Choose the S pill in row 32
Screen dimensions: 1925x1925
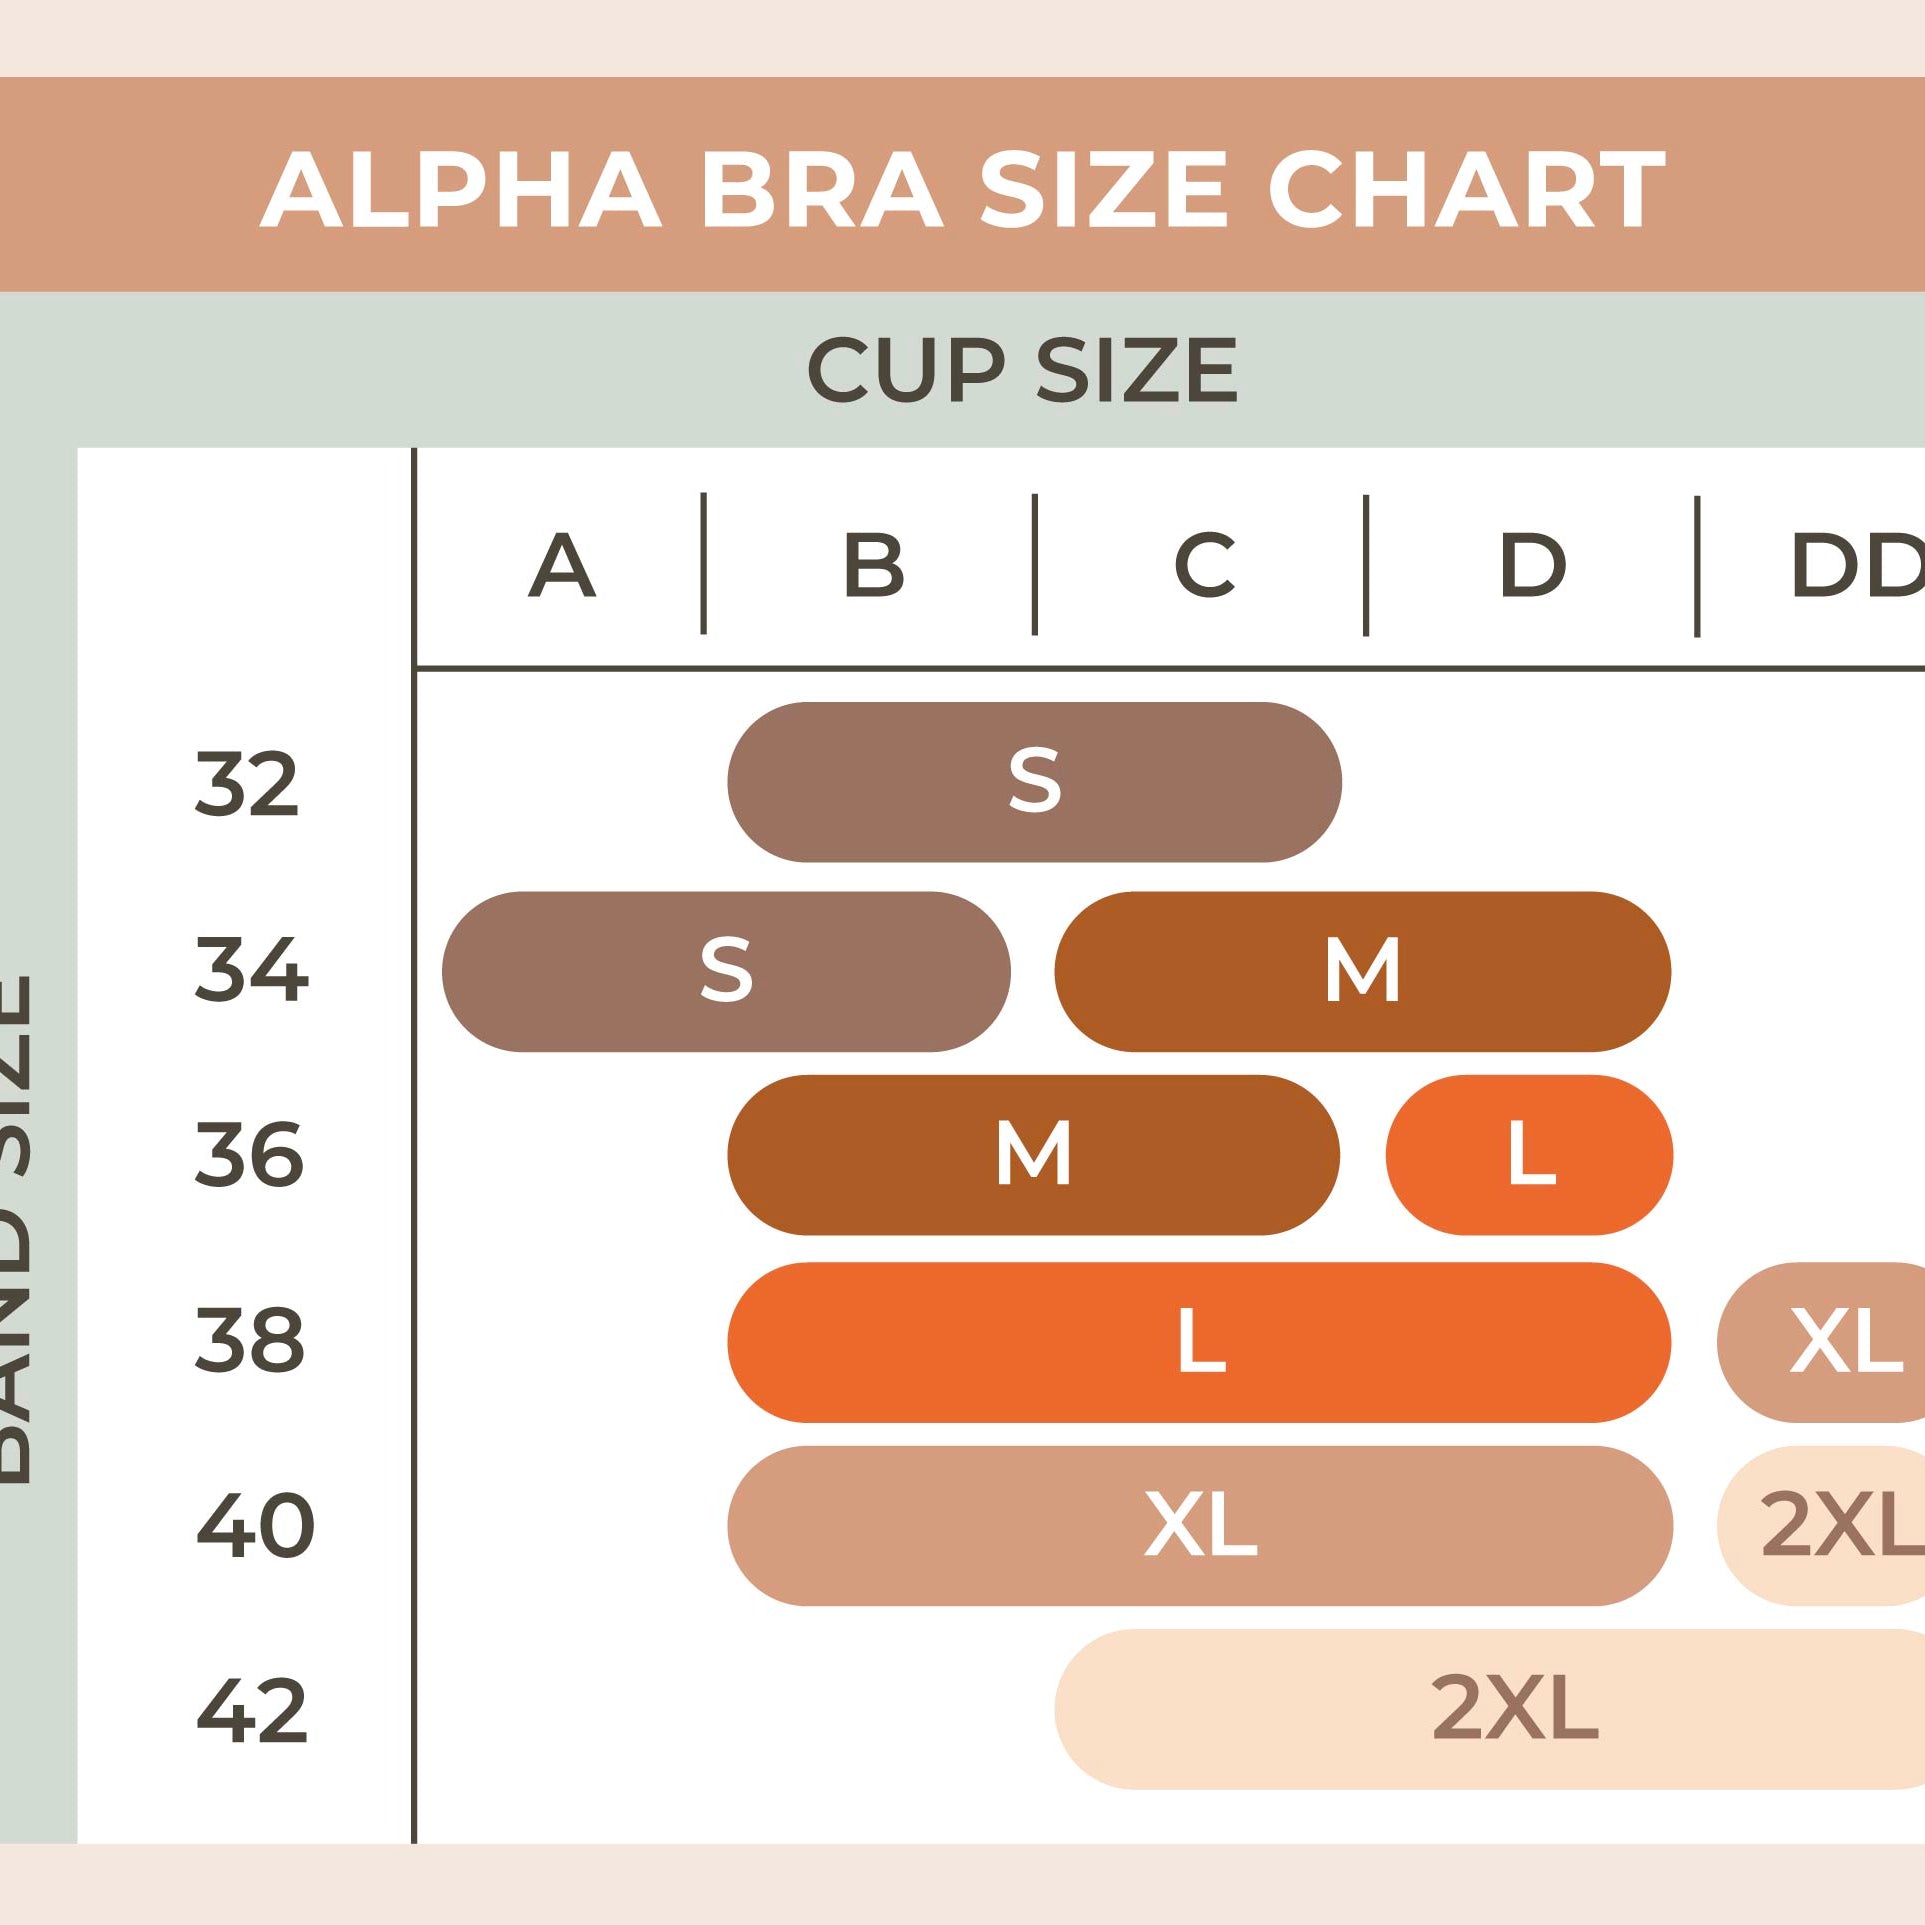(1034, 781)
